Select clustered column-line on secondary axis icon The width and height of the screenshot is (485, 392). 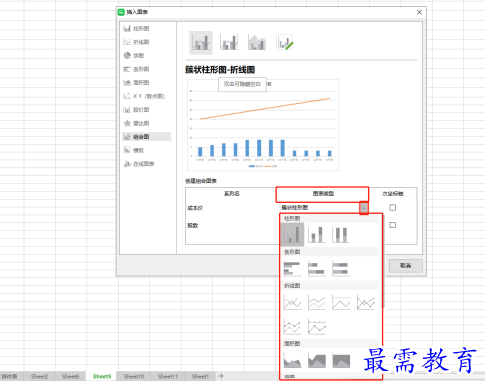(229, 42)
